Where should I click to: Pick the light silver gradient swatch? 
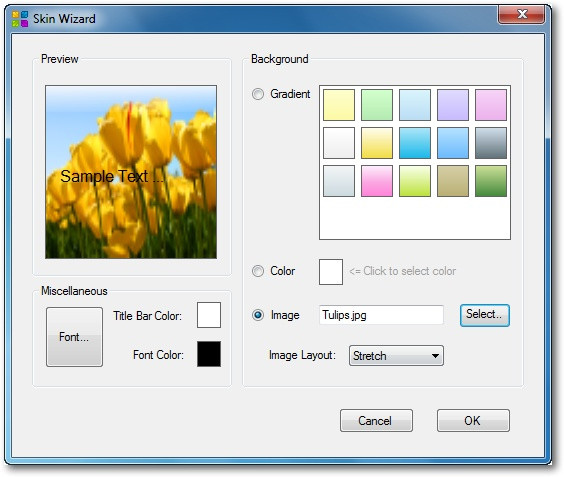[339, 181]
